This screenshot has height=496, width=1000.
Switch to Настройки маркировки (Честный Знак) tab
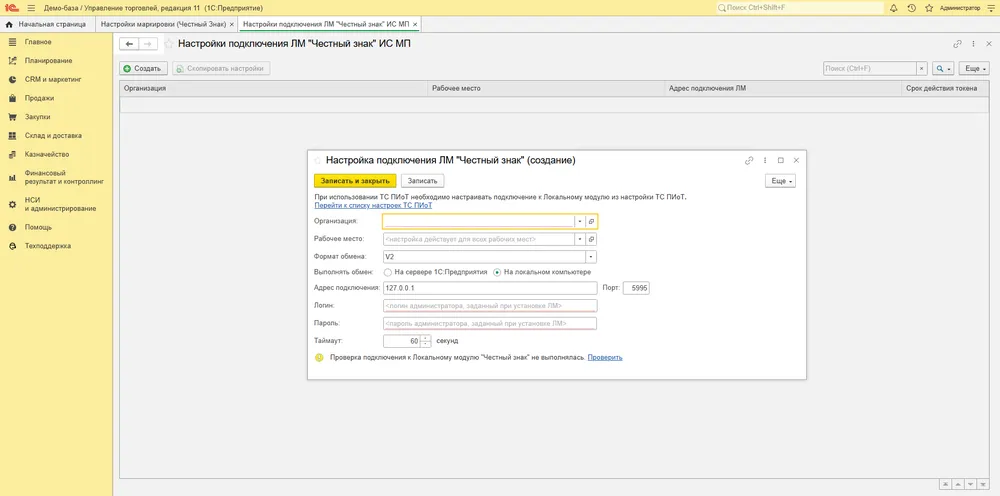click(x=163, y=24)
